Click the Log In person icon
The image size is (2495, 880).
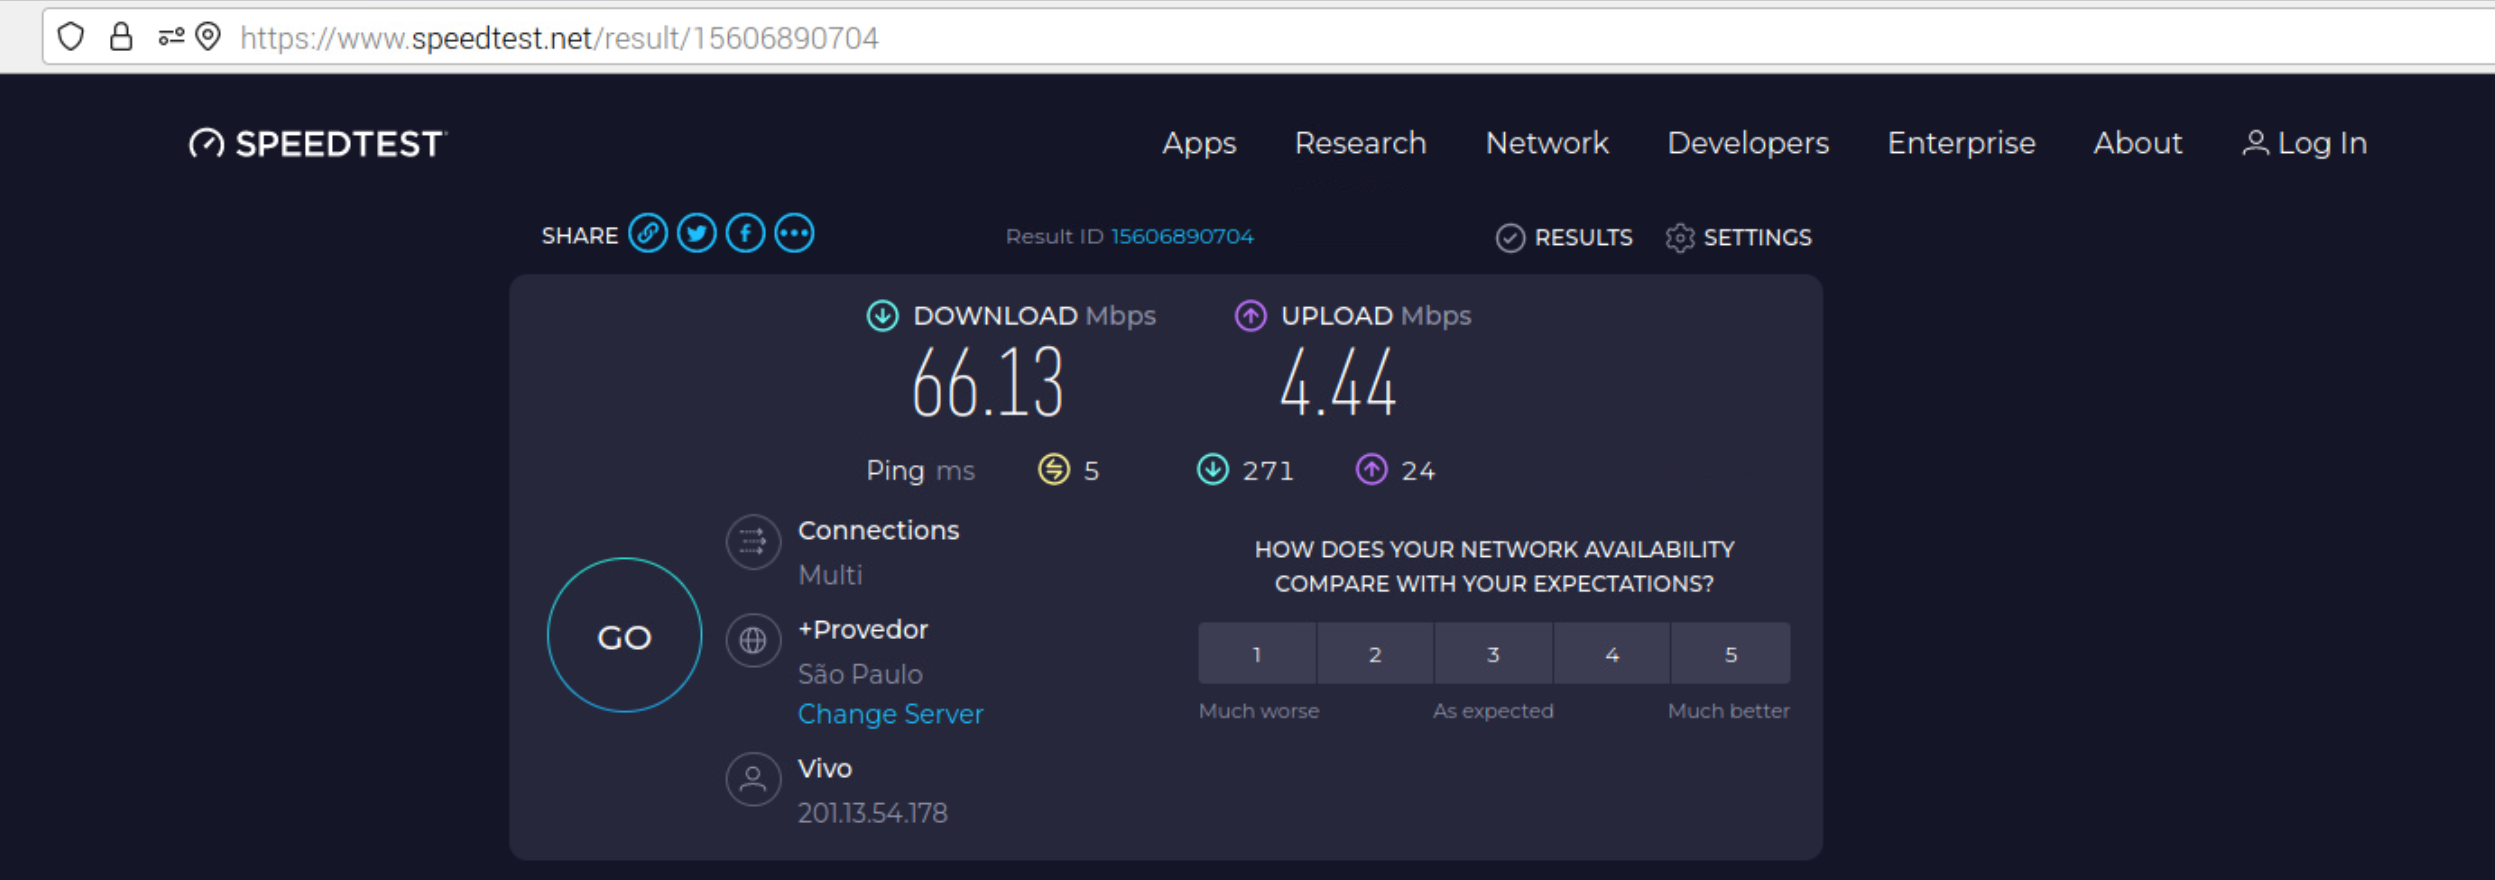pos(2255,143)
